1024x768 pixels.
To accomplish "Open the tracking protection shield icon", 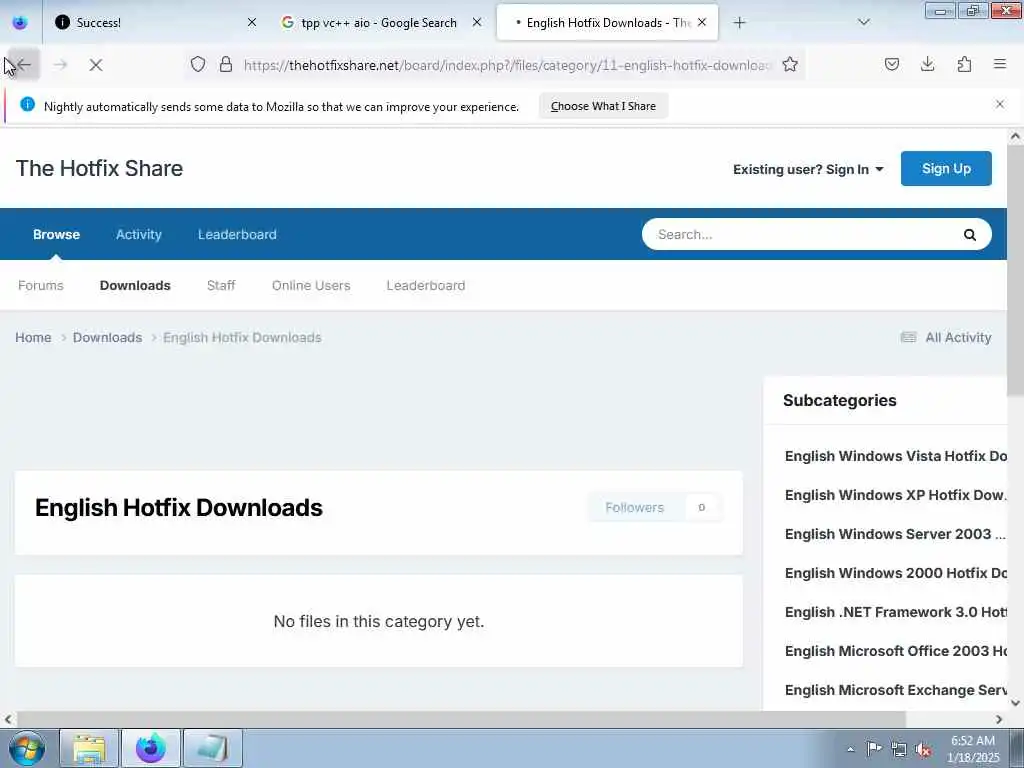I will tap(198, 64).
